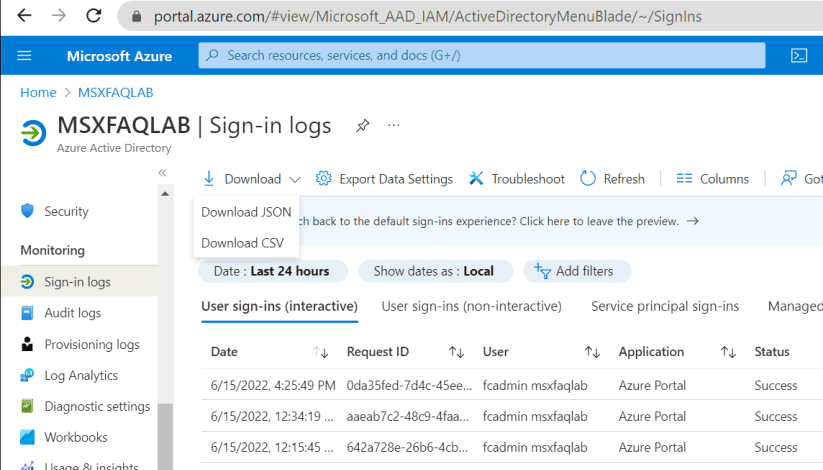823x470 pixels.
Task: Open Log Analytics in sidebar
Action: 81,375
